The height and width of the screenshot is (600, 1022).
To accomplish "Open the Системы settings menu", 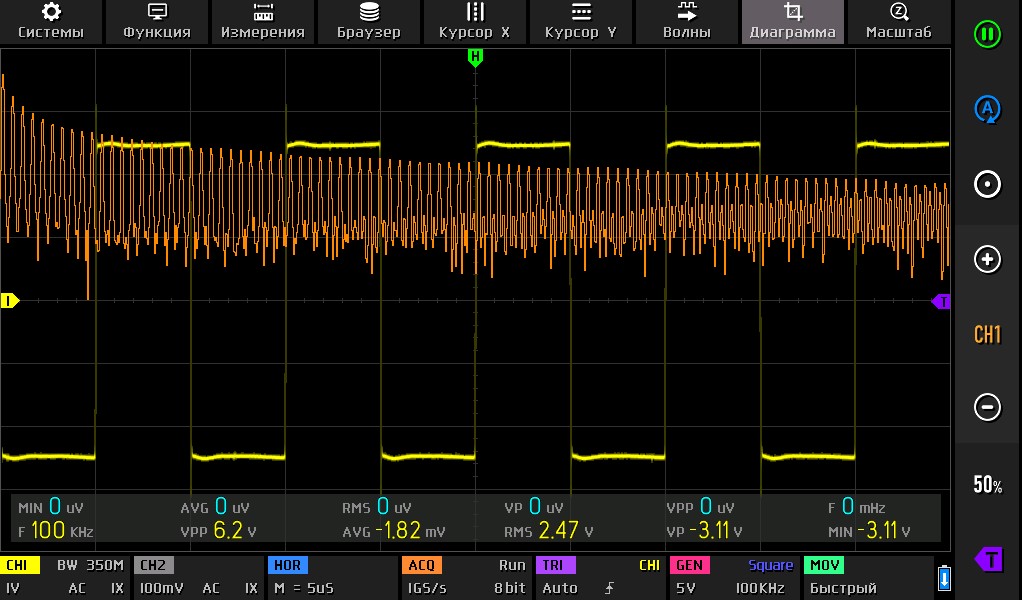I will pyautogui.click(x=51, y=21).
